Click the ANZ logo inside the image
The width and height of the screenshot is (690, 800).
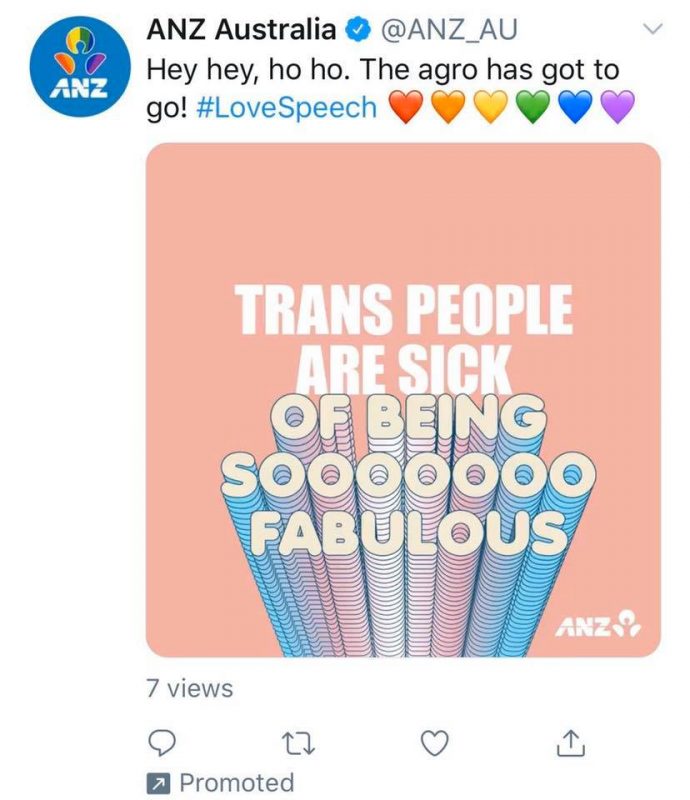[x=598, y=626]
